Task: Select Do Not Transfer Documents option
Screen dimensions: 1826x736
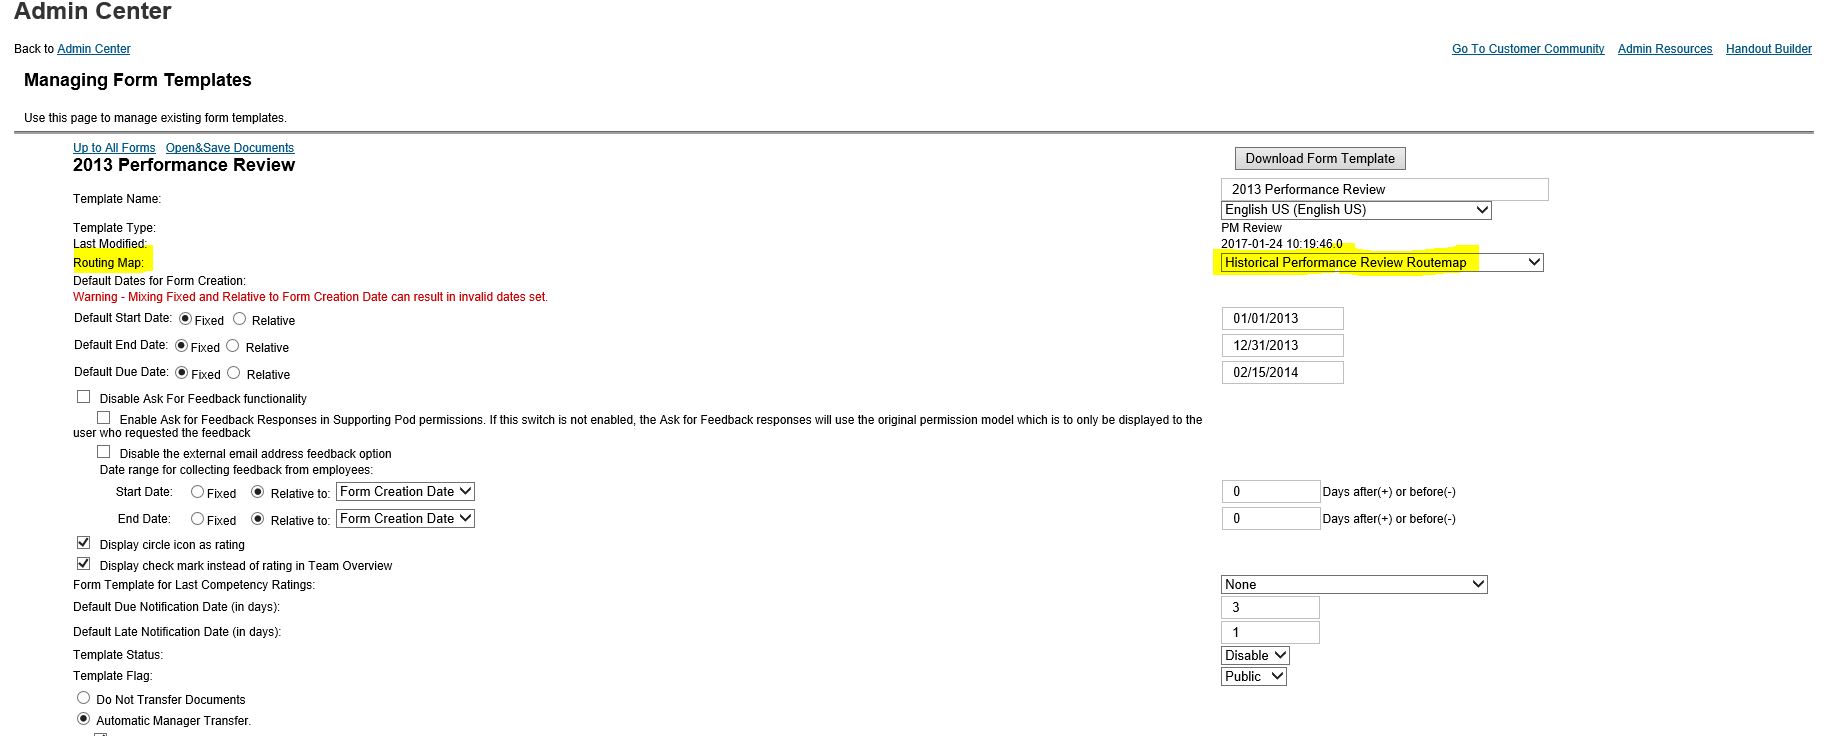Action: click(x=84, y=698)
